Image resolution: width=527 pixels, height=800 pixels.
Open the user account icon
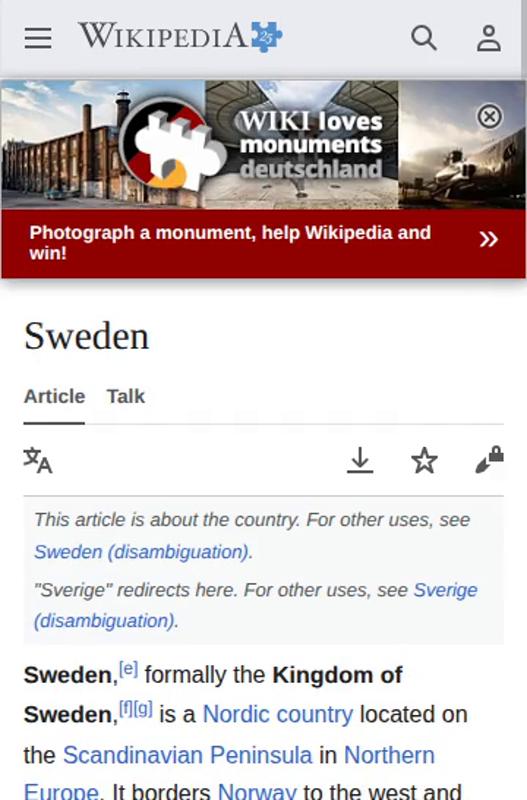point(489,38)
